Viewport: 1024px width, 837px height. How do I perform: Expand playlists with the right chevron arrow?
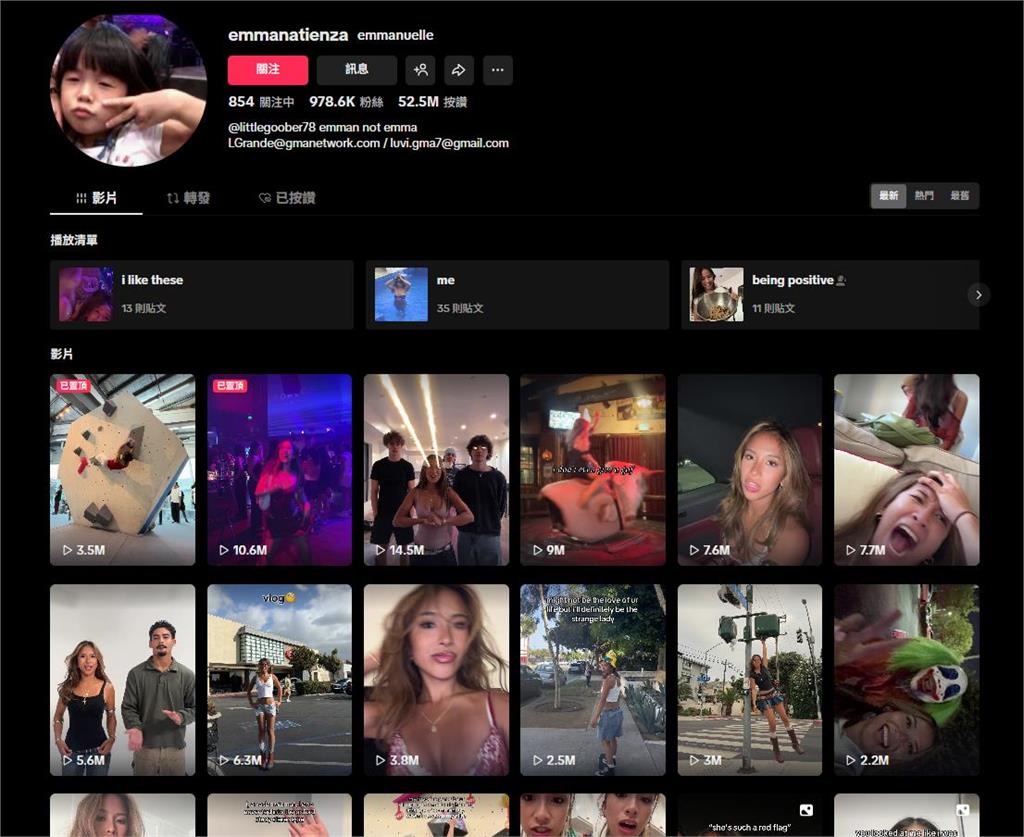pyautogui.click(x=978, y=294)
